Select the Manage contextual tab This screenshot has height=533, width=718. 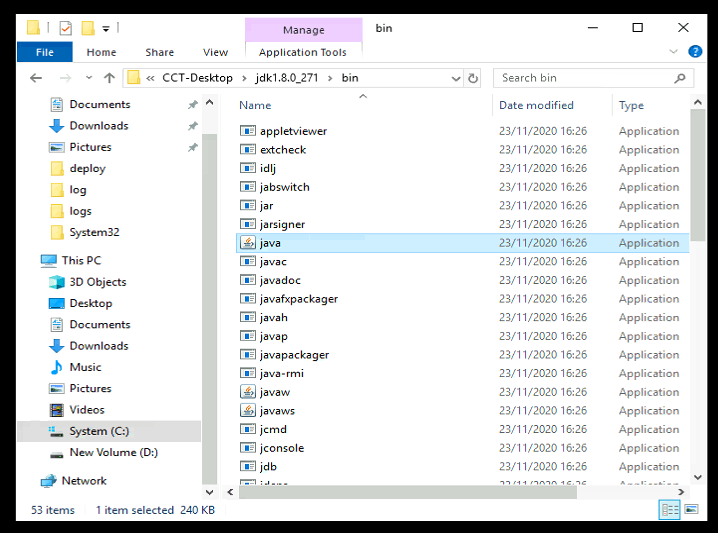click(x=304, y=30)
